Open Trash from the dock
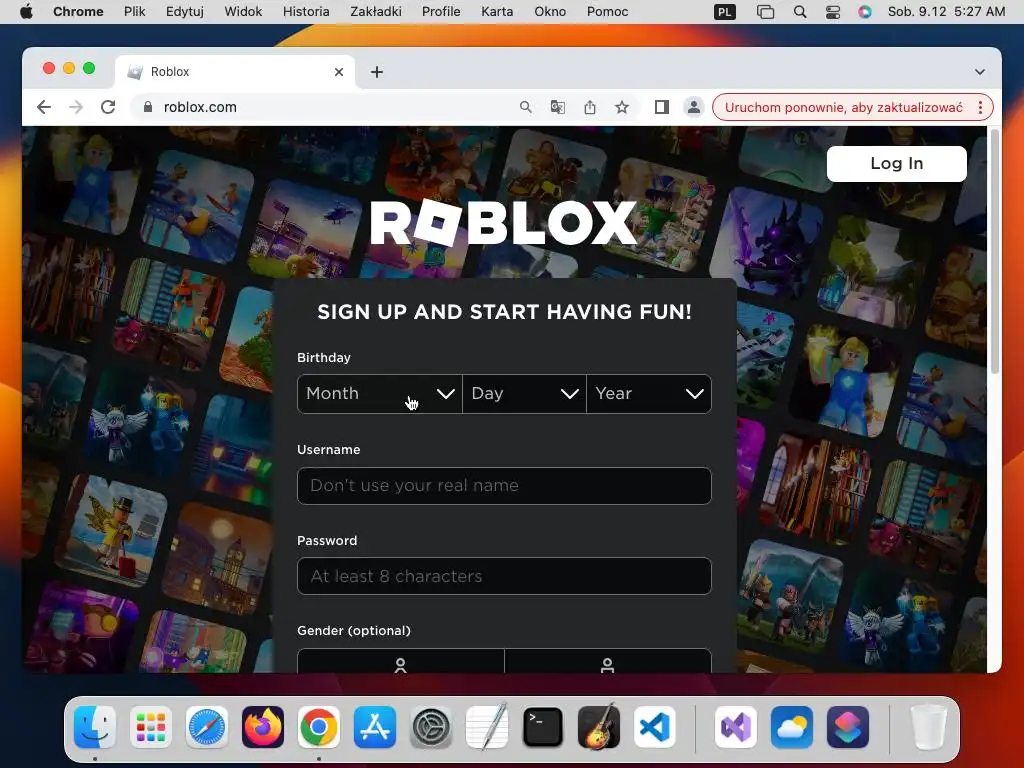Screen dimensions: 1024x768 pos(929,727)
